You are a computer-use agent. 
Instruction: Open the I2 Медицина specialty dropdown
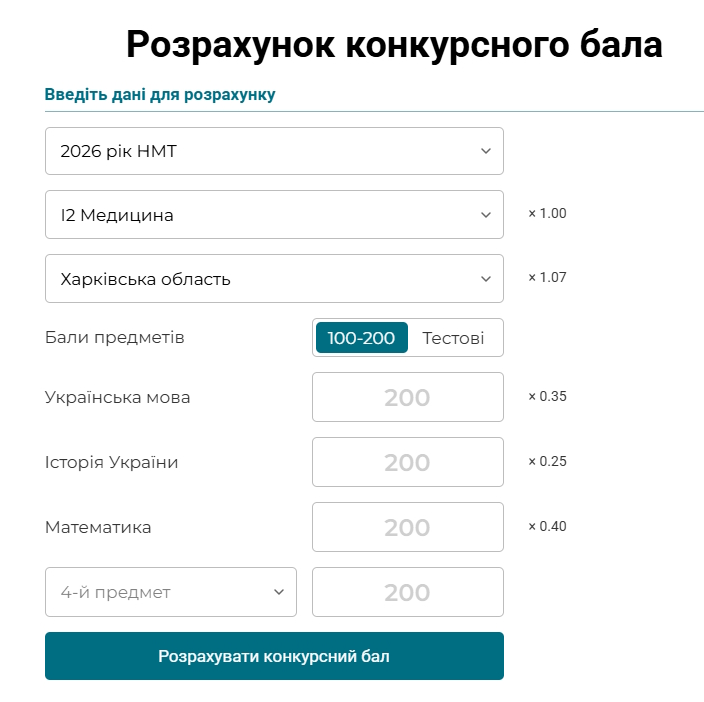pyautogui.click(x=260, y=215)
